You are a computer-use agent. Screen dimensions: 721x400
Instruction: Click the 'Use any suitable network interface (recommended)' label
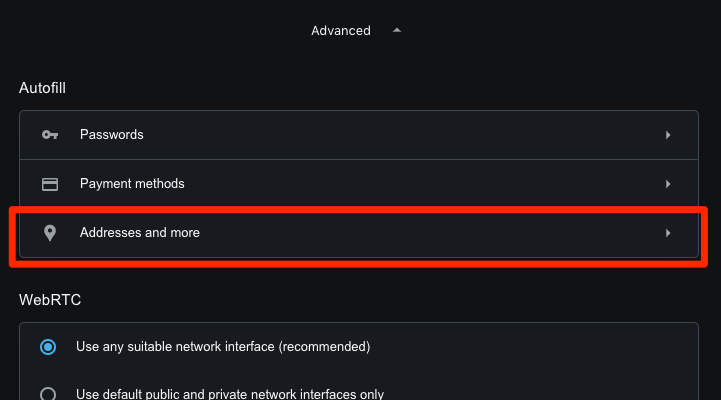pyautogui.click(x=223, y=347)
